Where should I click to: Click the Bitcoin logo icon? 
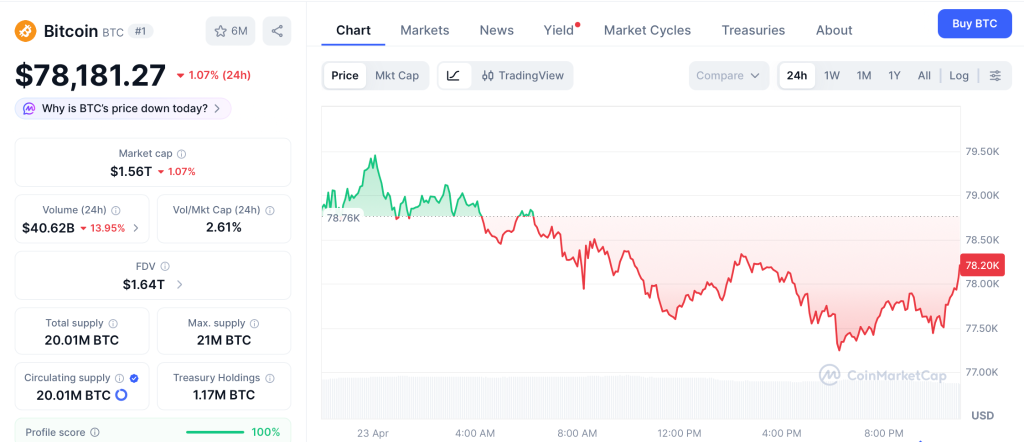pyautogui.click(x=26, y=31)
